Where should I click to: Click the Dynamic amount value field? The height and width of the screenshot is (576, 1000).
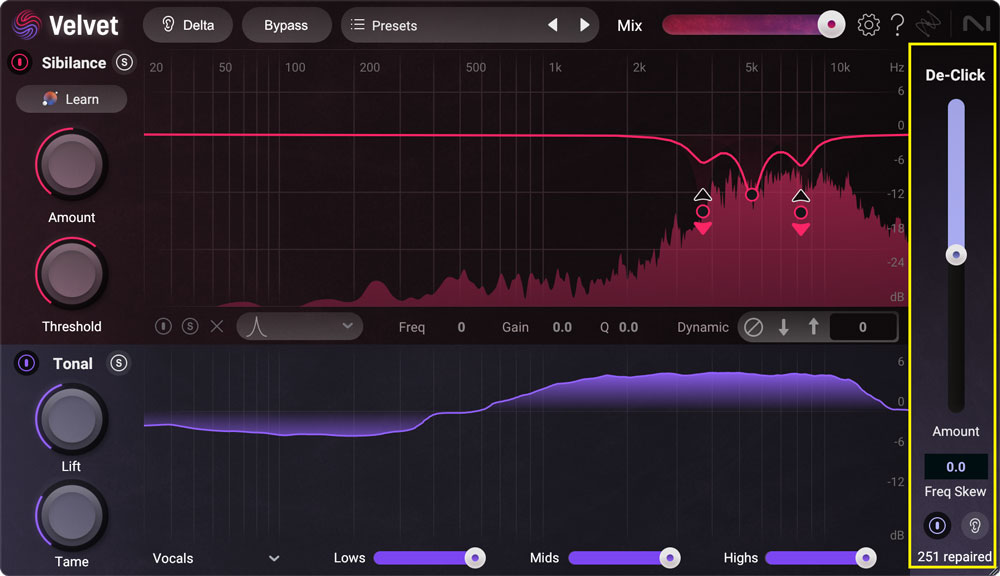(x=863, y=327)
